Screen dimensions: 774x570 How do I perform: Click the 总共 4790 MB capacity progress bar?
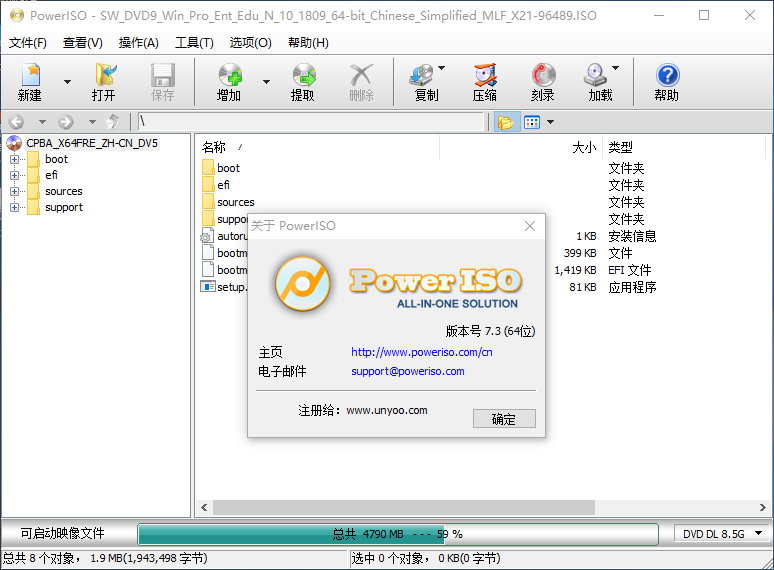(398, 534)
